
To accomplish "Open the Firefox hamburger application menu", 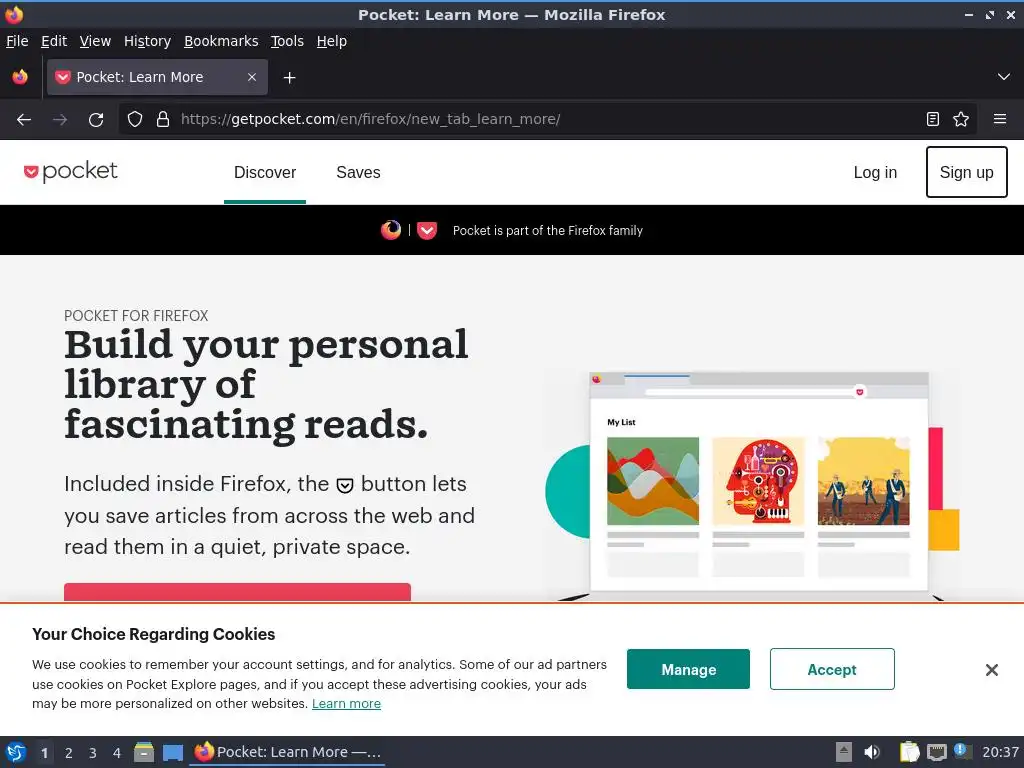I will coord(1000,120).
